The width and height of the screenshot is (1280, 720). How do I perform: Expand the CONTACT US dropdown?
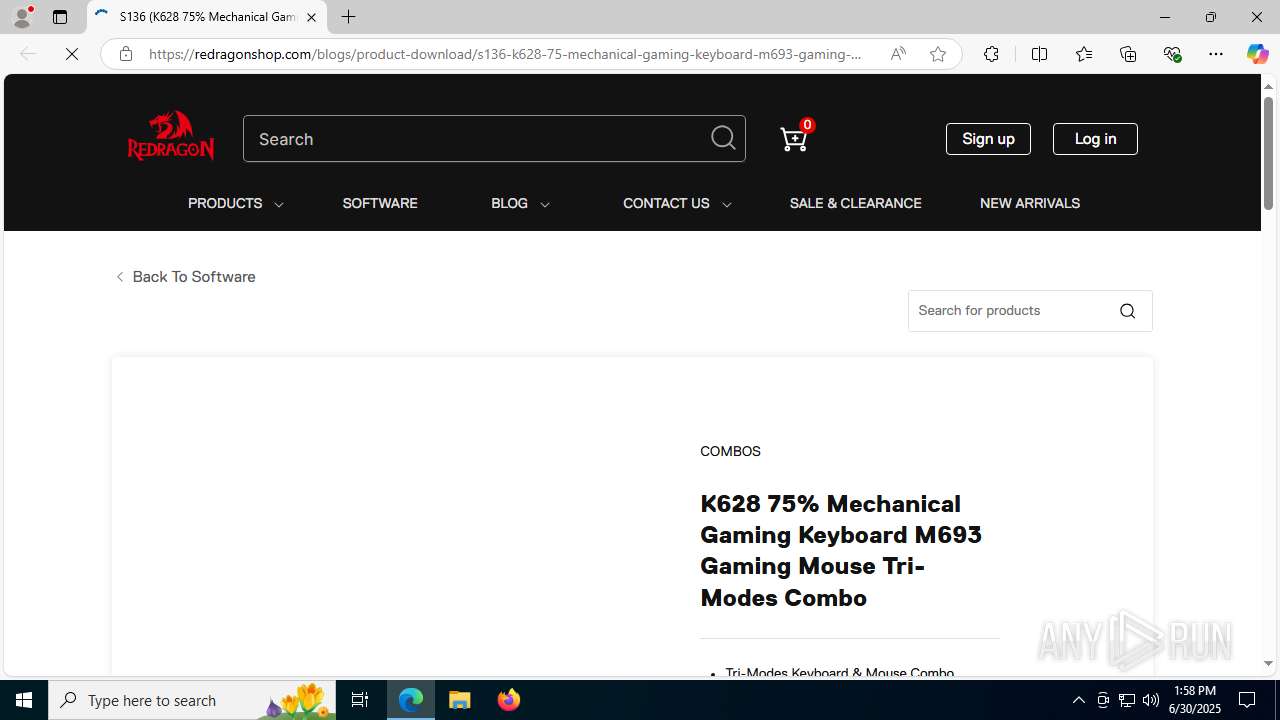[x=677, y=203]
